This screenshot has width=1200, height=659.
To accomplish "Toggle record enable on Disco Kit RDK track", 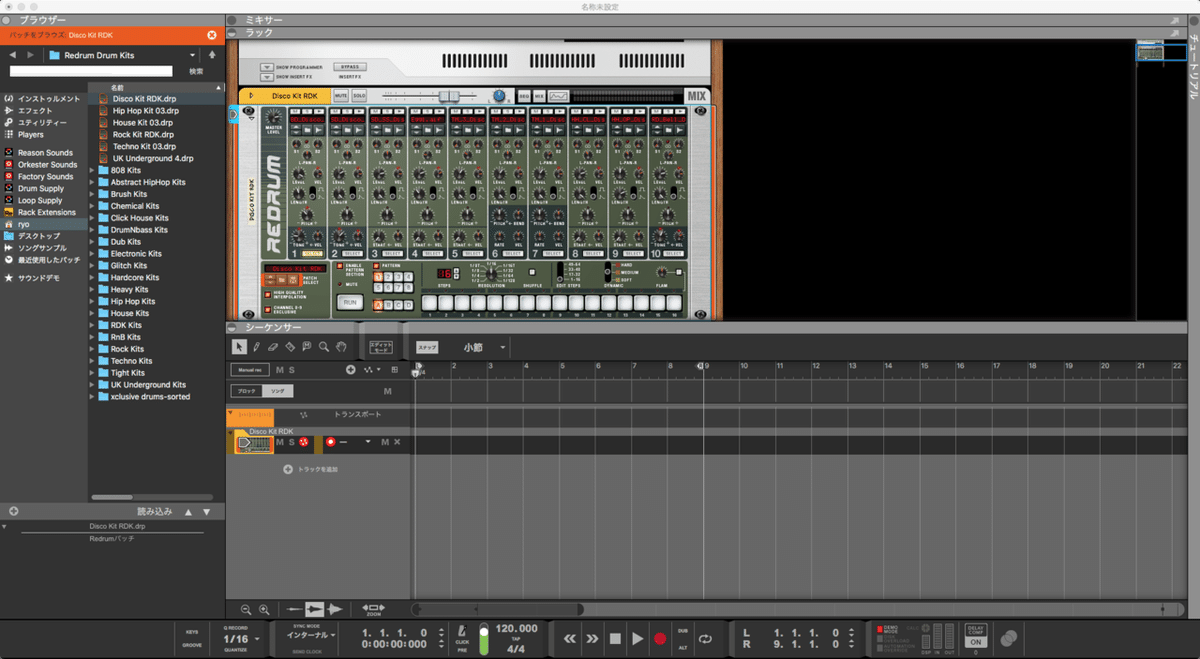I will [330, 442].
